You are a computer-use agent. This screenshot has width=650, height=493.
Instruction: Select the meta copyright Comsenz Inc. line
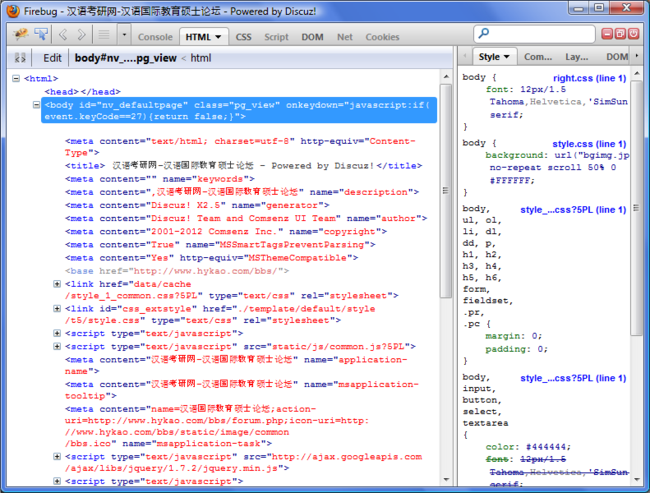tap(226, 232)
